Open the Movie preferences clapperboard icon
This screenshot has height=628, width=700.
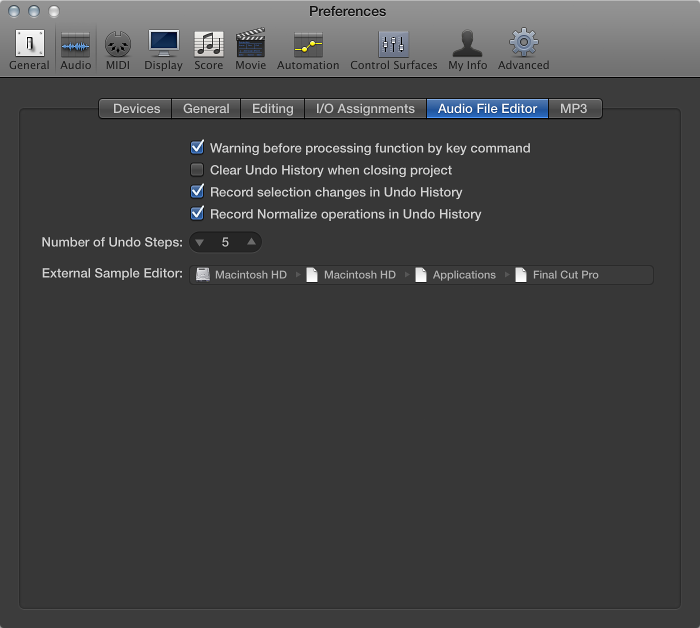coord(250,43)
